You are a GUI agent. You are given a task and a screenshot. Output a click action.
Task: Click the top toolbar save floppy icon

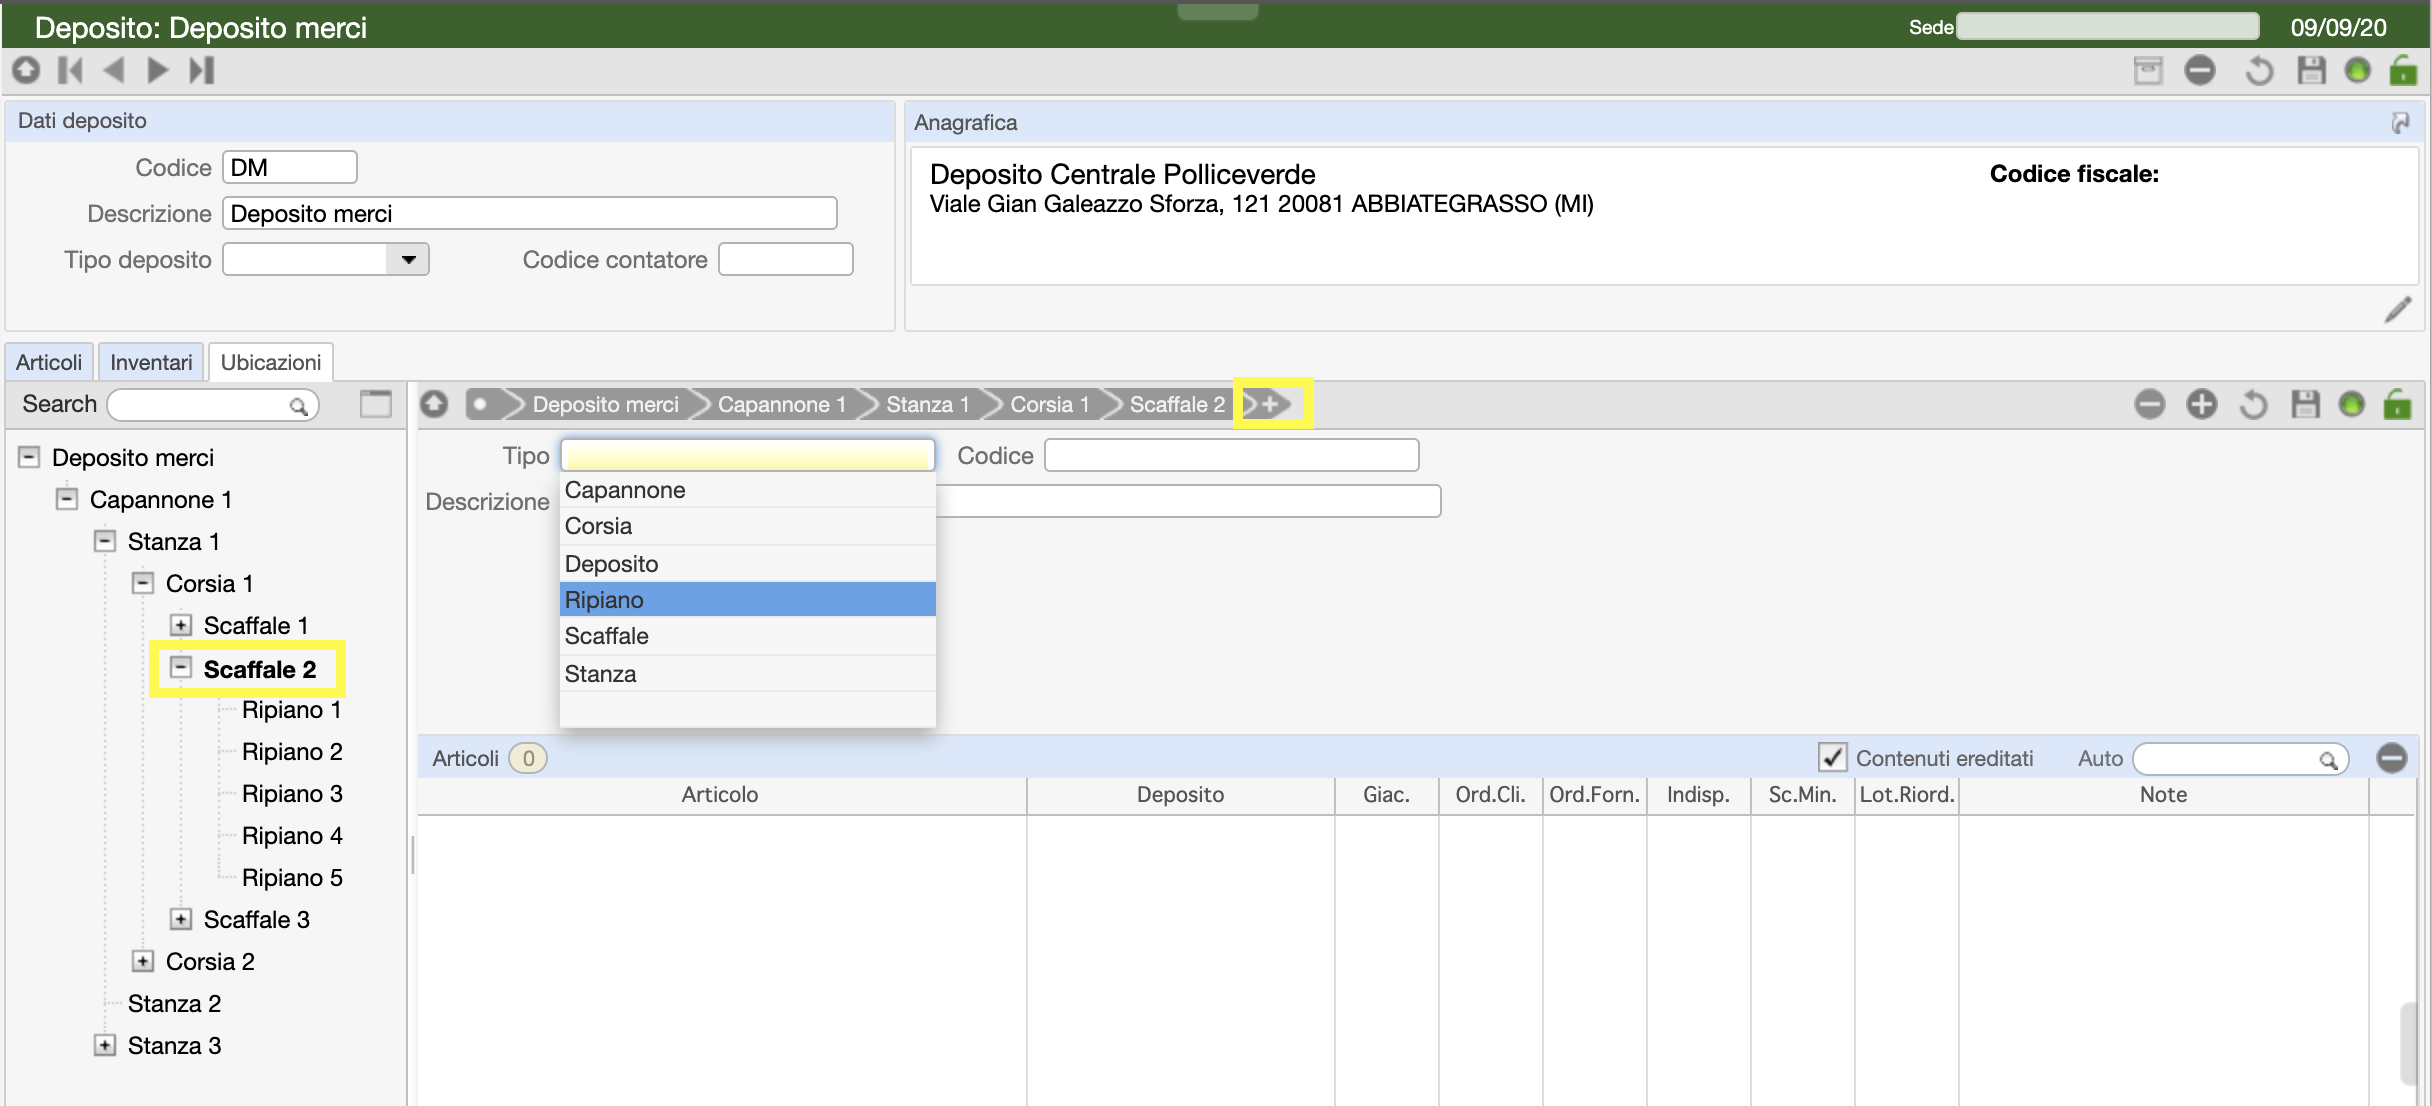(x=2311, y=70)
